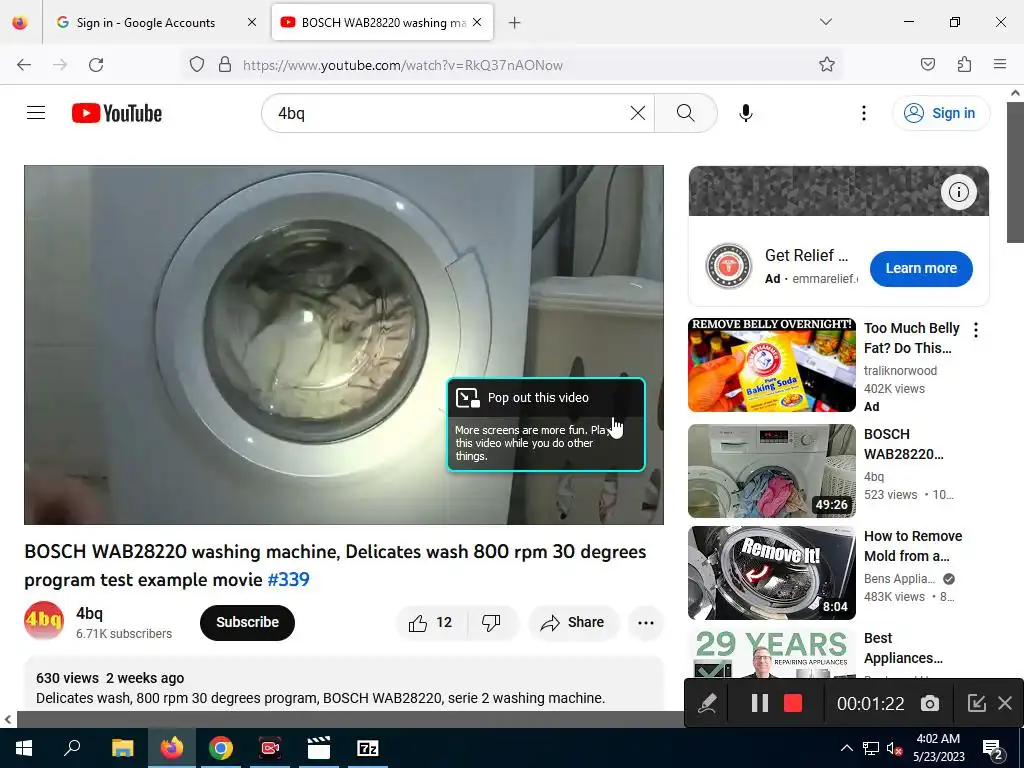This screenshot has width=1024, height=768.
Task: Open the video description box
Action: 344,686
